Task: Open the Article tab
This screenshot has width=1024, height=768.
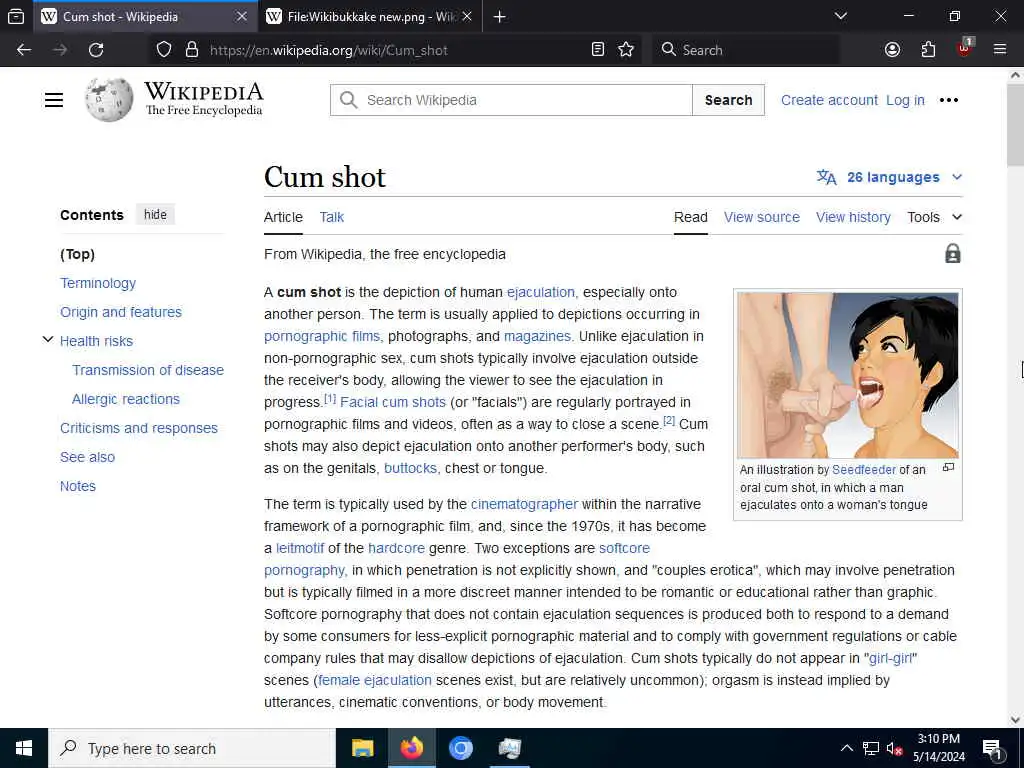Action: [283, 217]
